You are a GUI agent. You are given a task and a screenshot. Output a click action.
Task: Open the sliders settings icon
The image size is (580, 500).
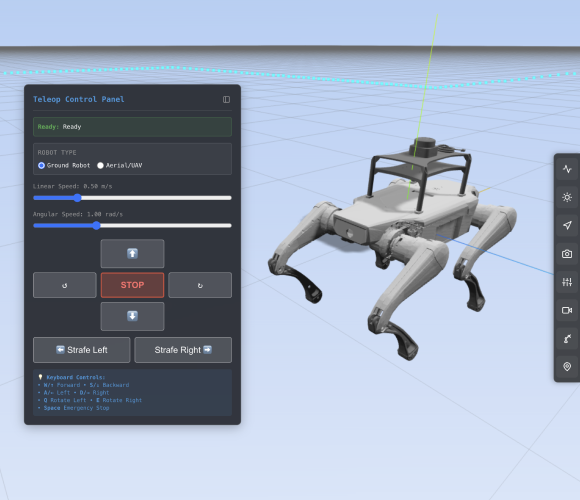(x=567, y=282)
